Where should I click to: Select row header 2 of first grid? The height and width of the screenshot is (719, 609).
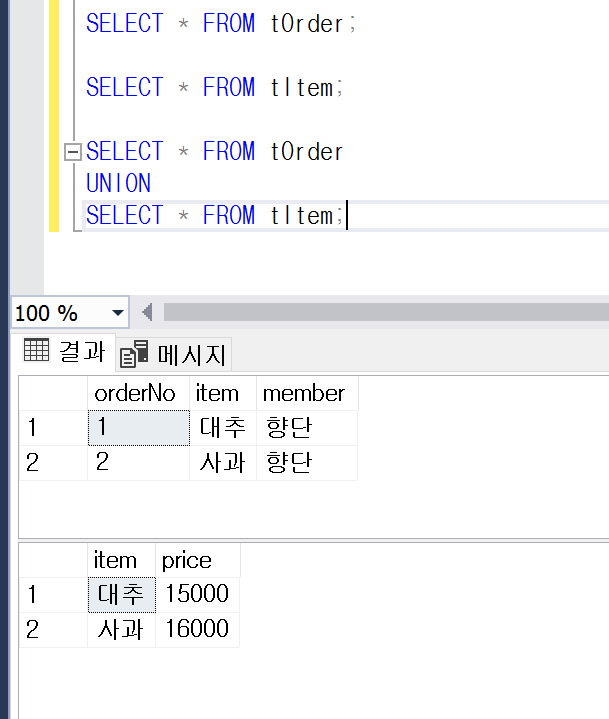click(x=53, y=463)
